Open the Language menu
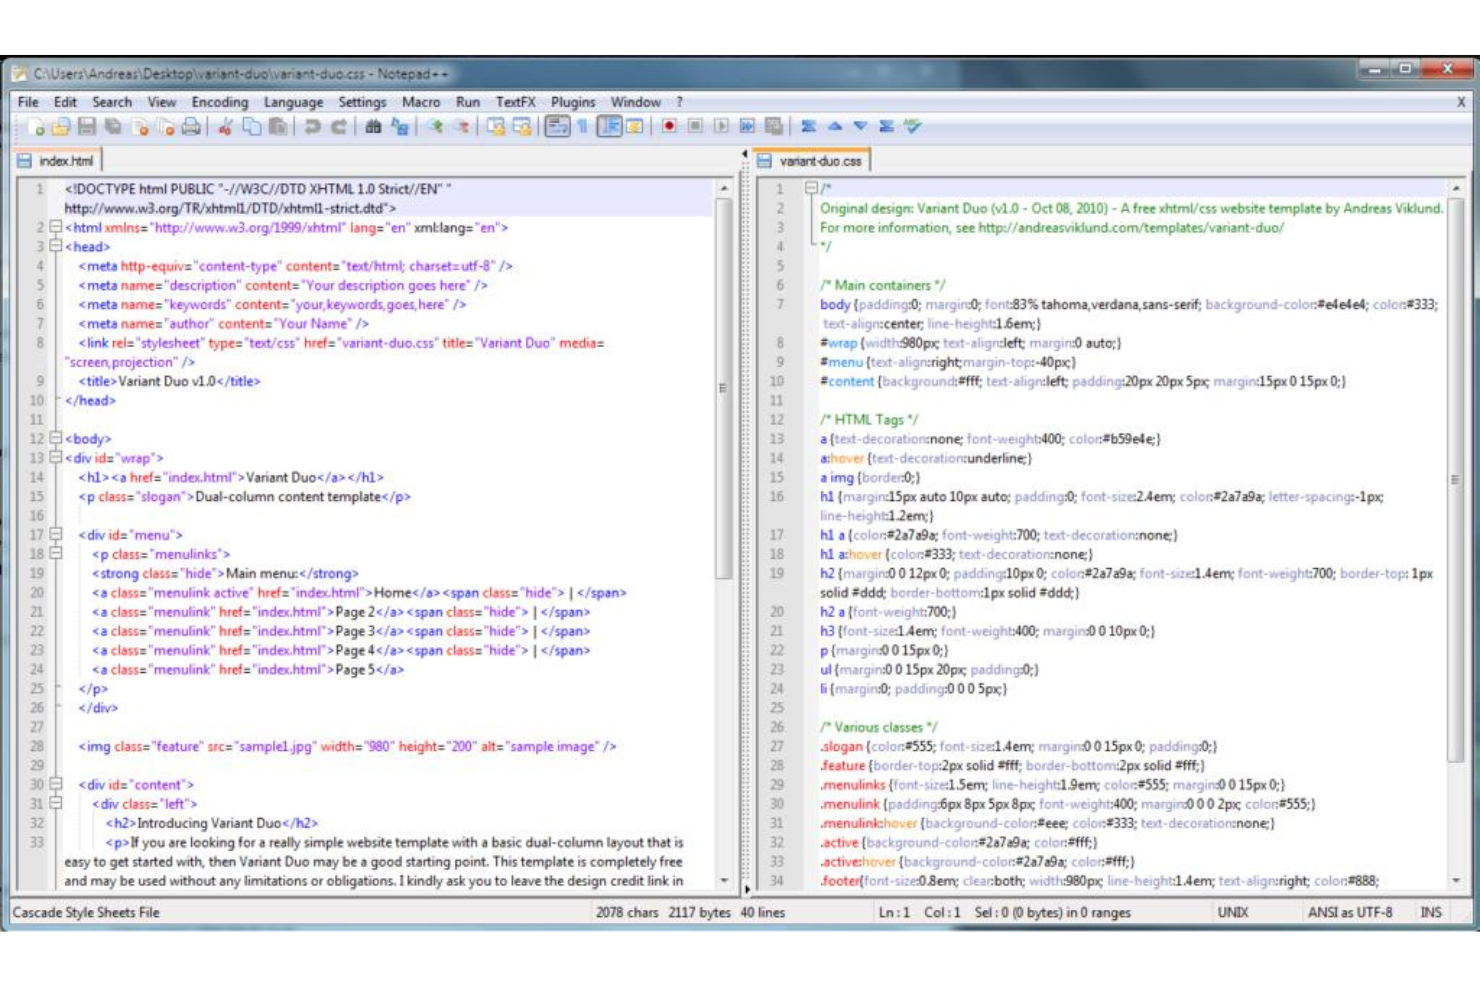The image size is (1480, 987). [x=295, y=101]
